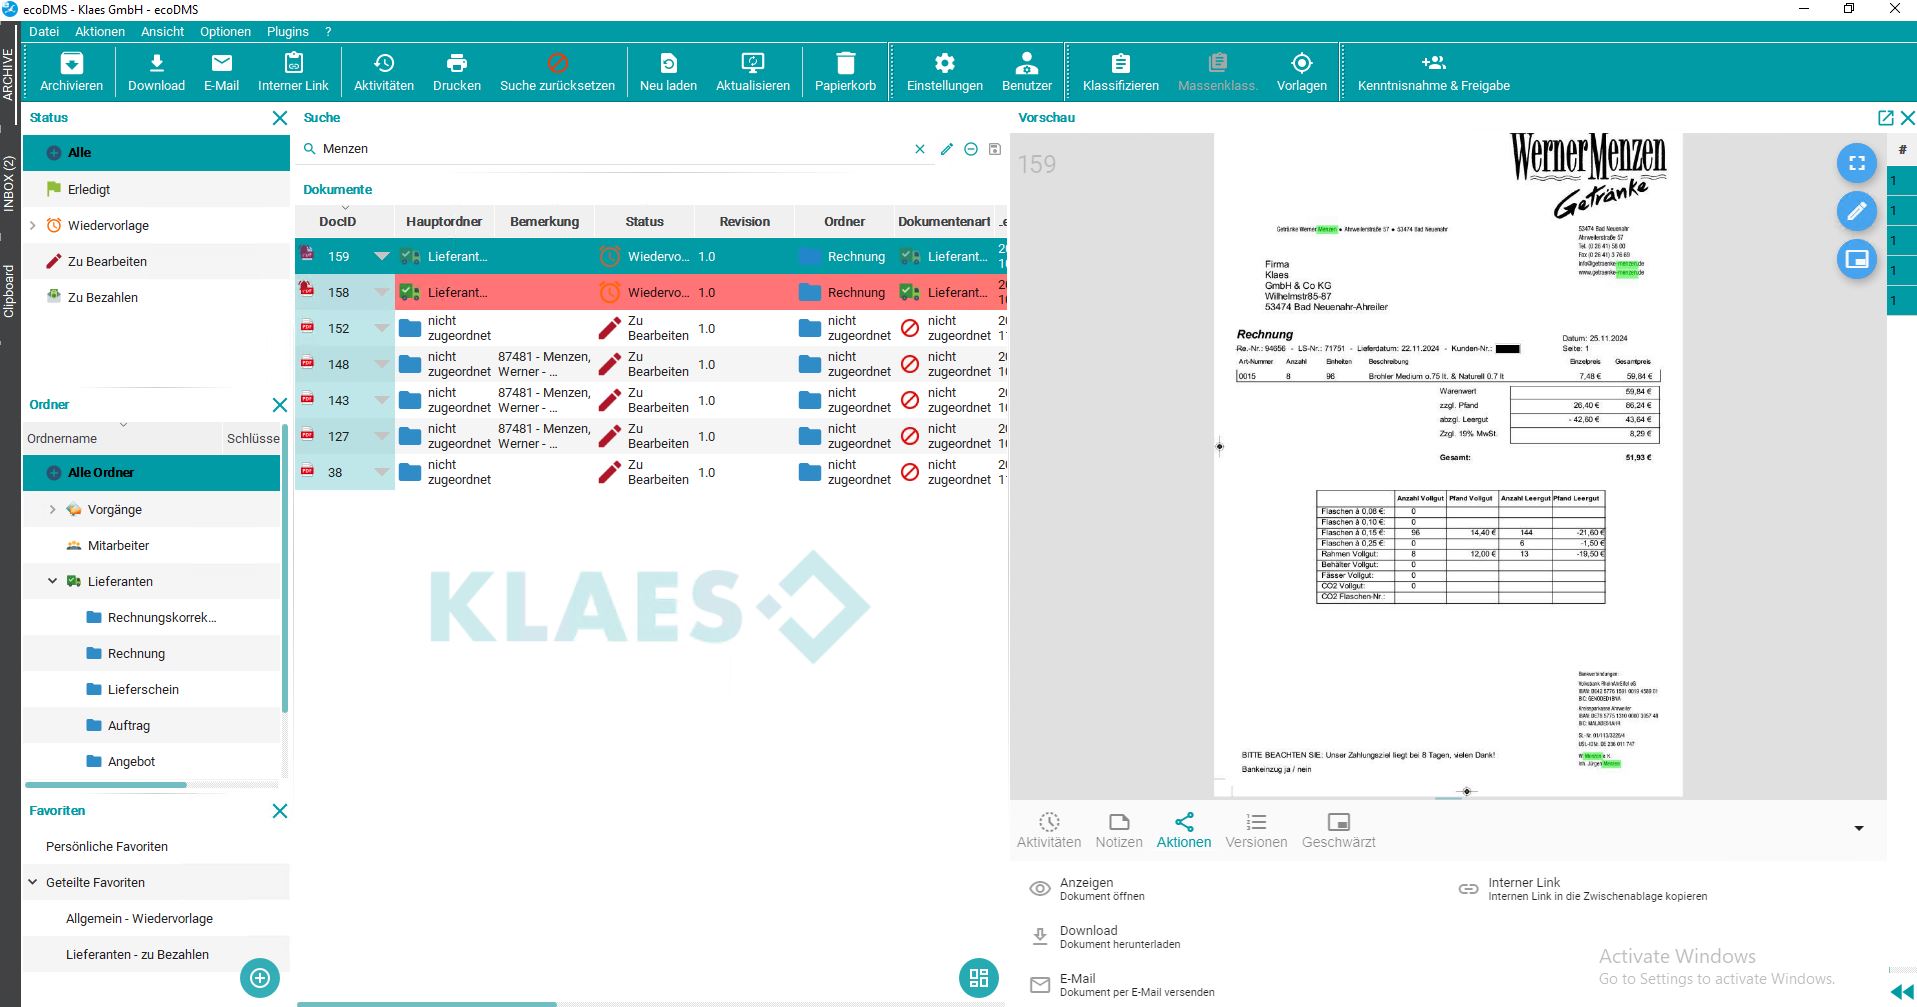Switch to the Notizen tab in the preview
Screen dimensions: 1917x1007
click(x=1118, y=828)
